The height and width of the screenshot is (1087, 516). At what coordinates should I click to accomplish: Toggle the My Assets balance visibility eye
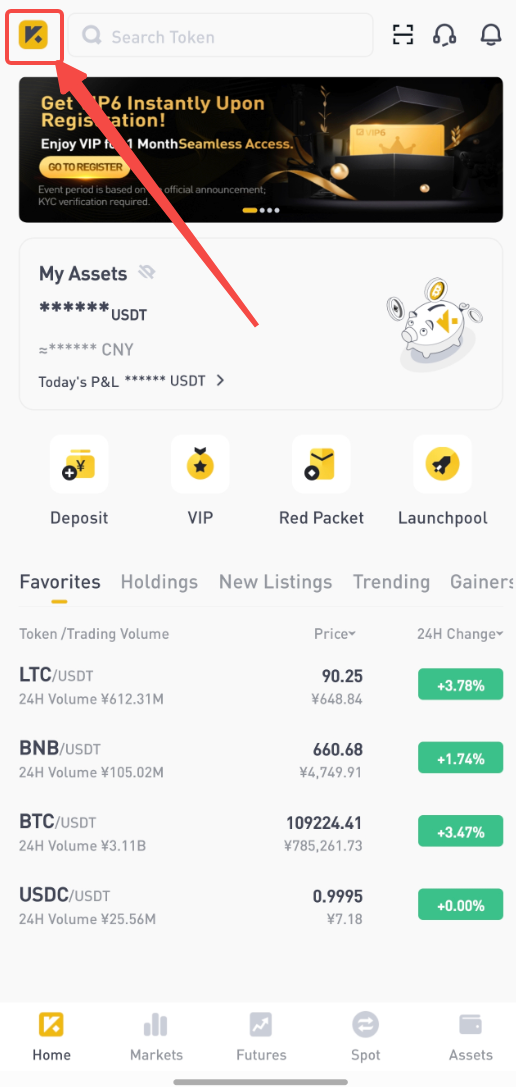(x=146, y=272)
